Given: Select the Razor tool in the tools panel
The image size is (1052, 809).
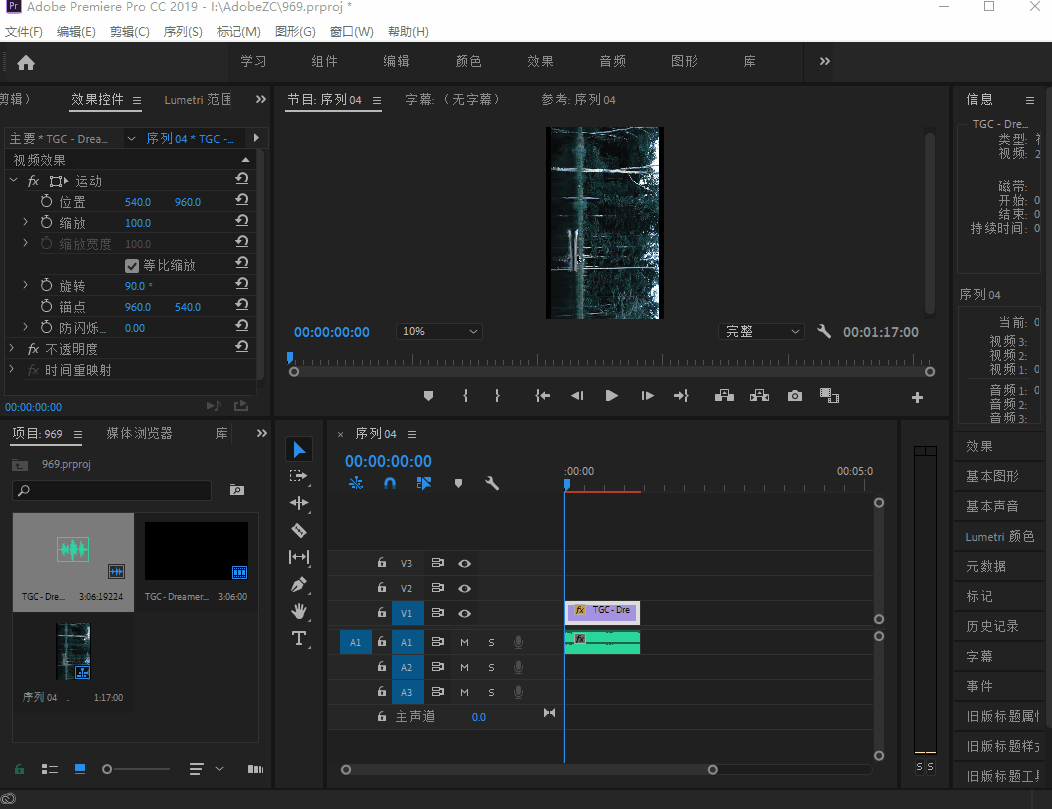Looking at the screenshot, I should [298, 530].
